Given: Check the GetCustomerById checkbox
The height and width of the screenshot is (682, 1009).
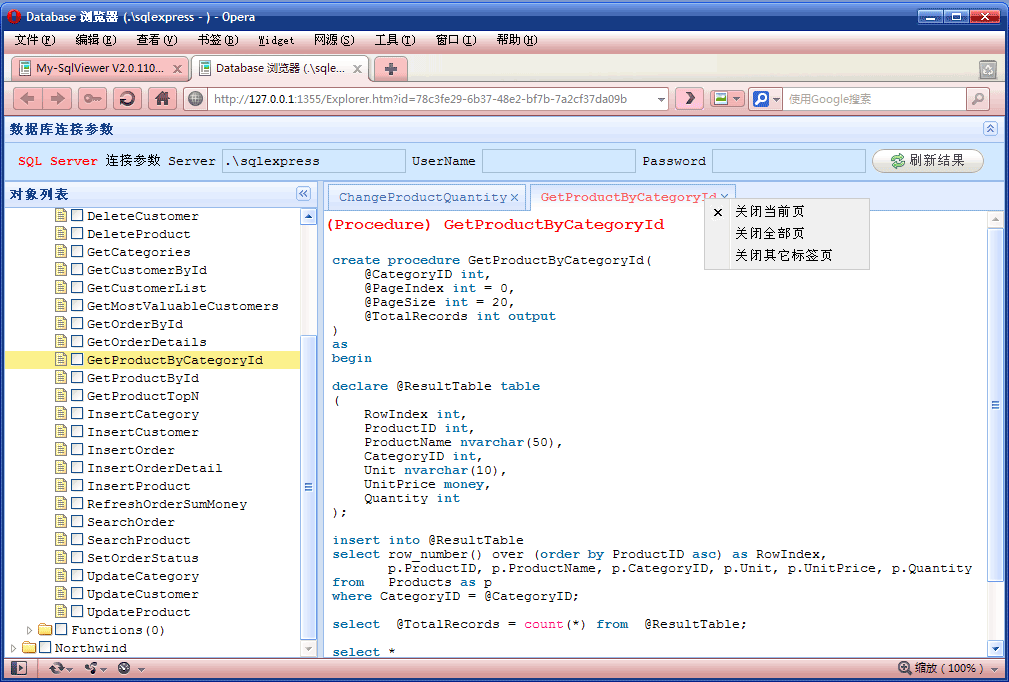Looking at the screenshot, I should [x=77, y=270].
